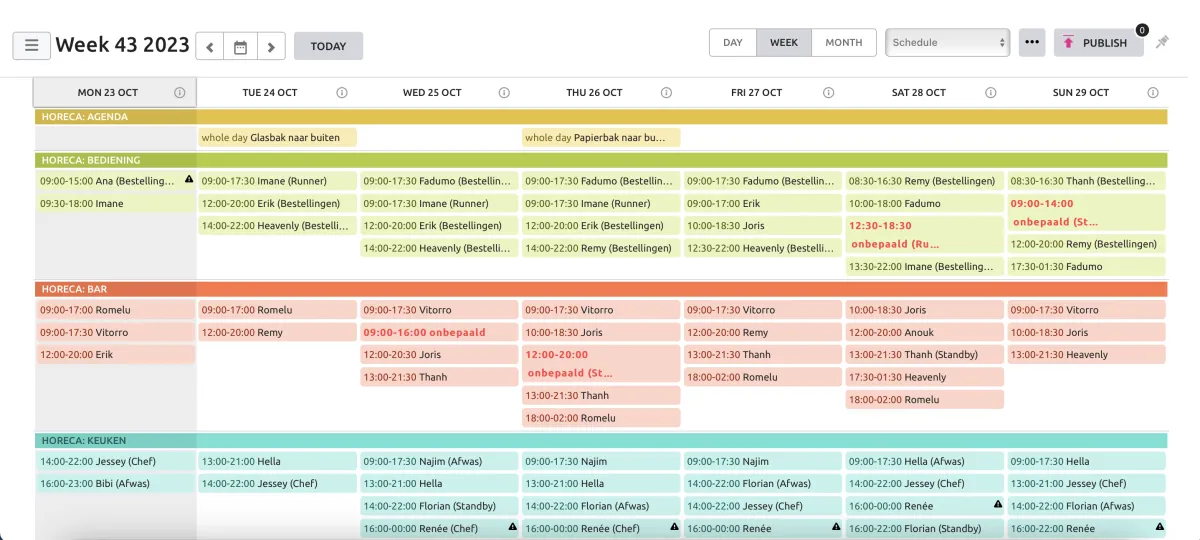Viewport: 1200px width, 540px height.
Task: Open Monday 12:00-20:00 Erik bar shift
Action: tap(115, 354)
